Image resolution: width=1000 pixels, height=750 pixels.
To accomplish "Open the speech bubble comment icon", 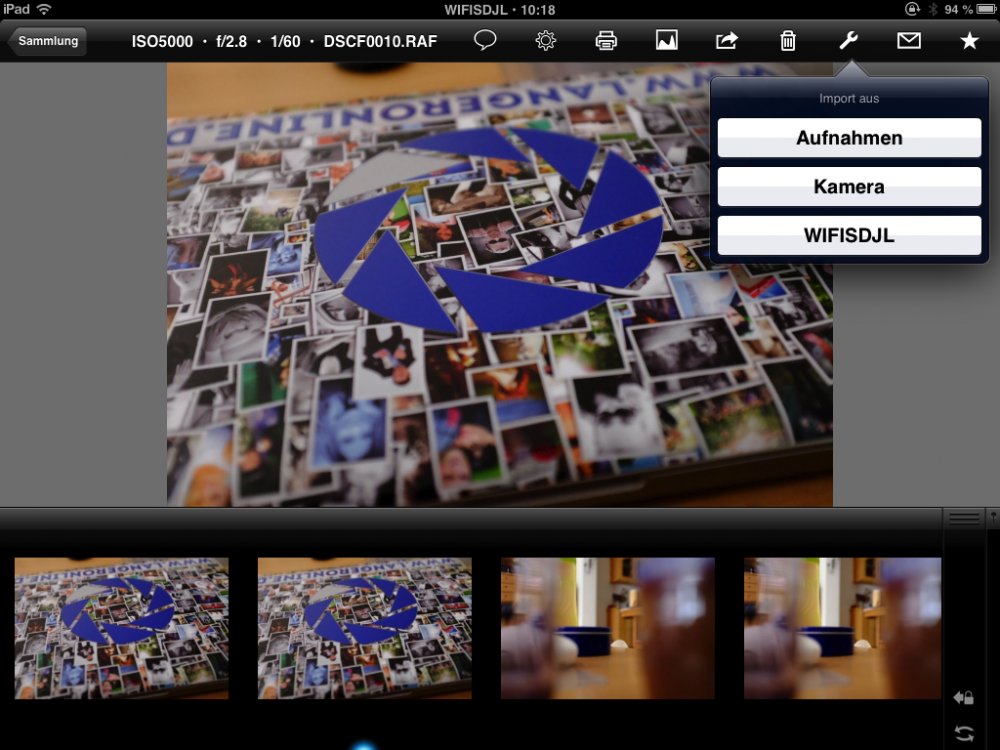I will [485, 41].
